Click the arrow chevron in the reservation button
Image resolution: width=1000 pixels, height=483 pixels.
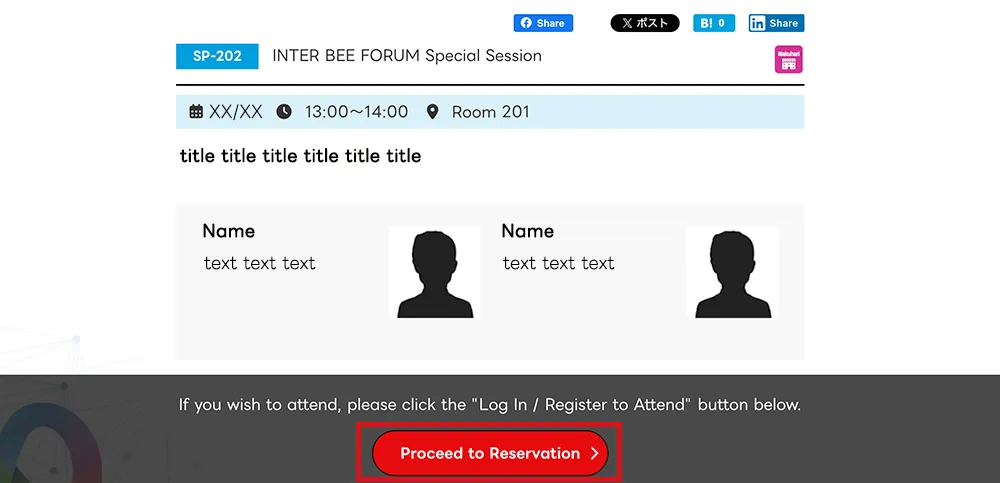click(x=594, y=453)
